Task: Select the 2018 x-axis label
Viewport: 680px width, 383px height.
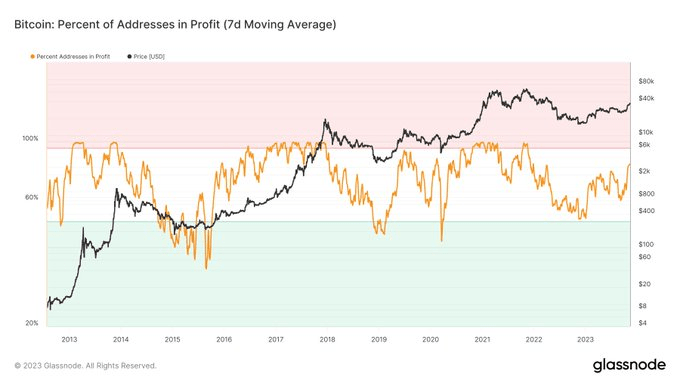Action: click(327, 339)
